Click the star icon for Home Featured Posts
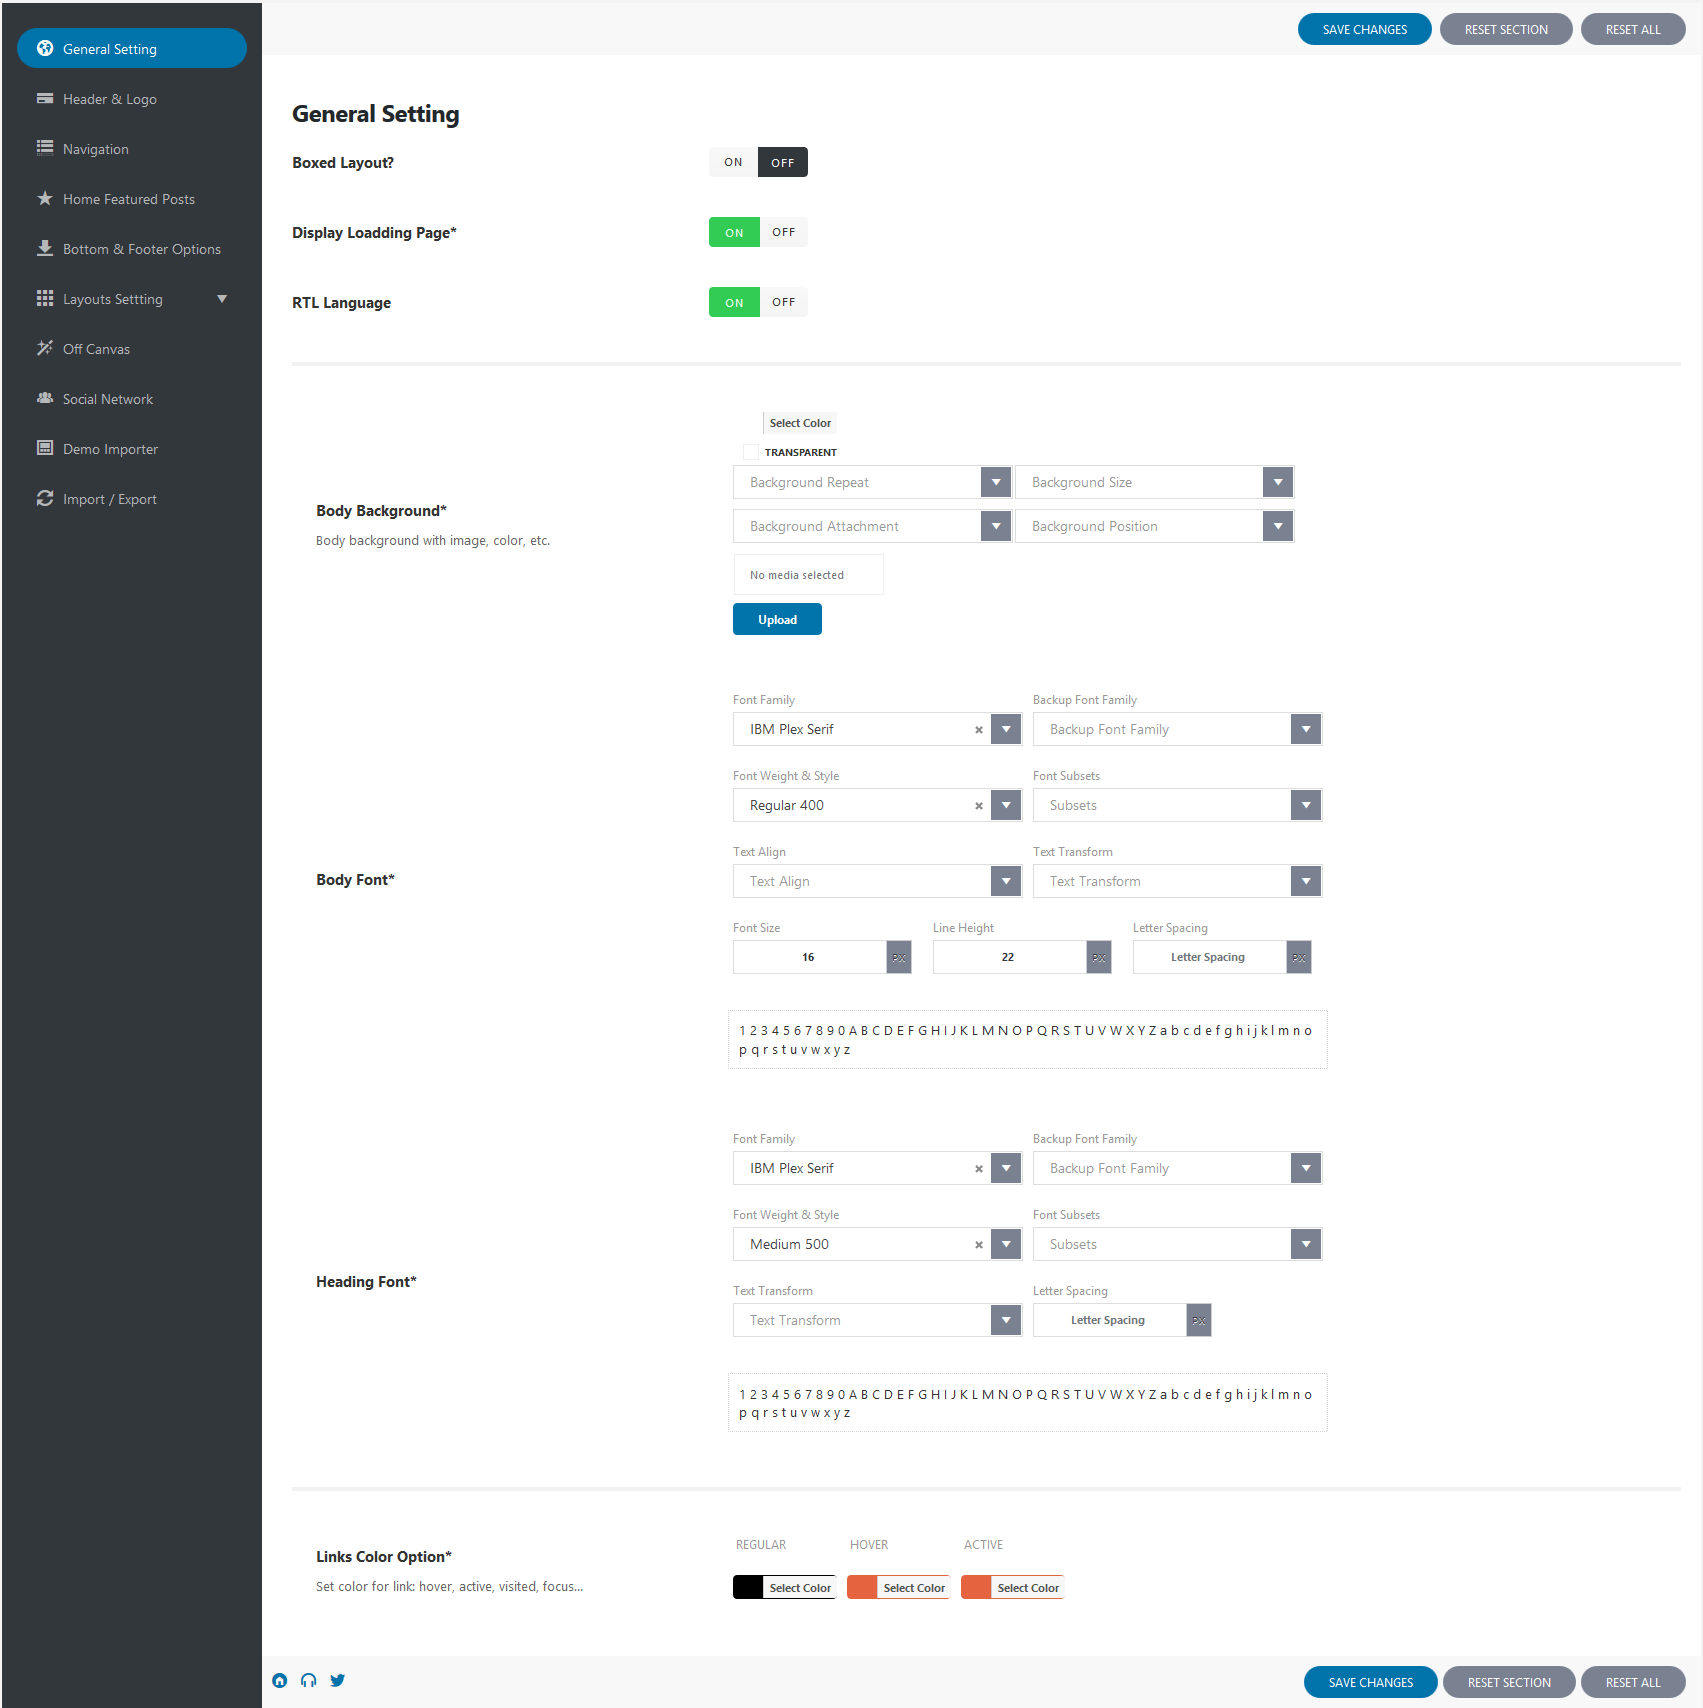This screenshot has width=1703, height=1708. [x=45, y=199]
